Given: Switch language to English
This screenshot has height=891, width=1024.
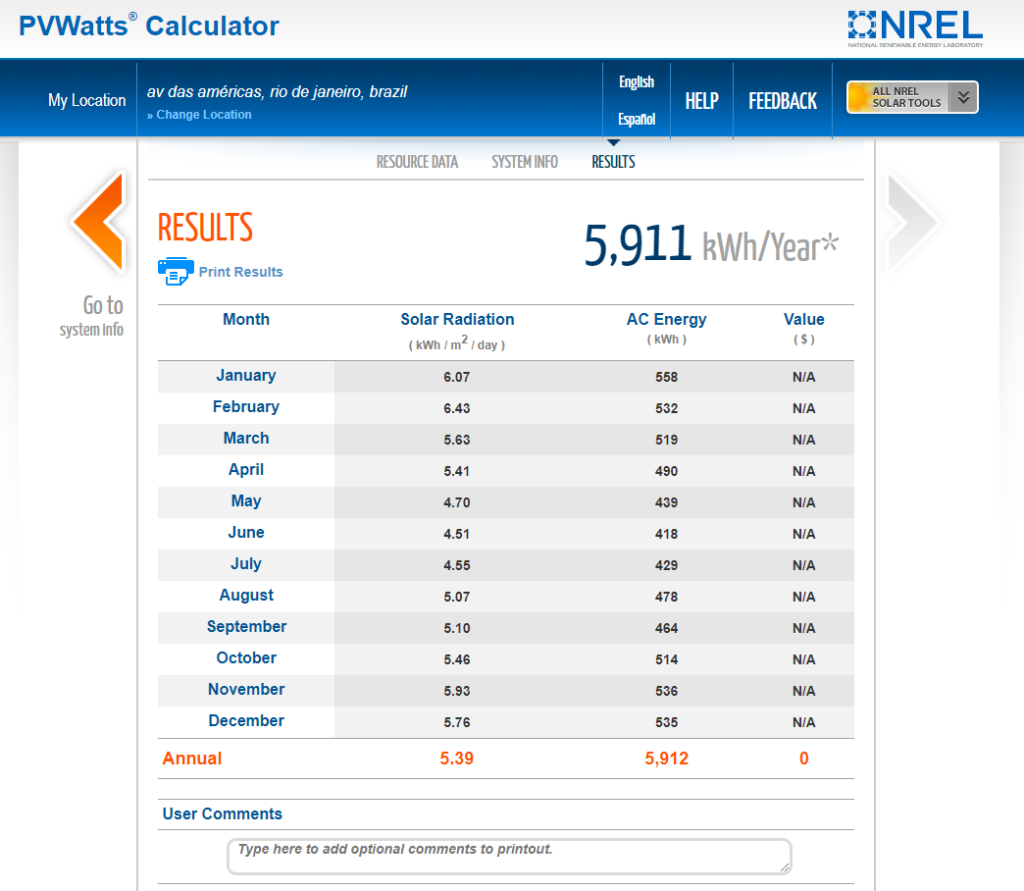Looking at the screenshot, I should (x=637, y=82).
